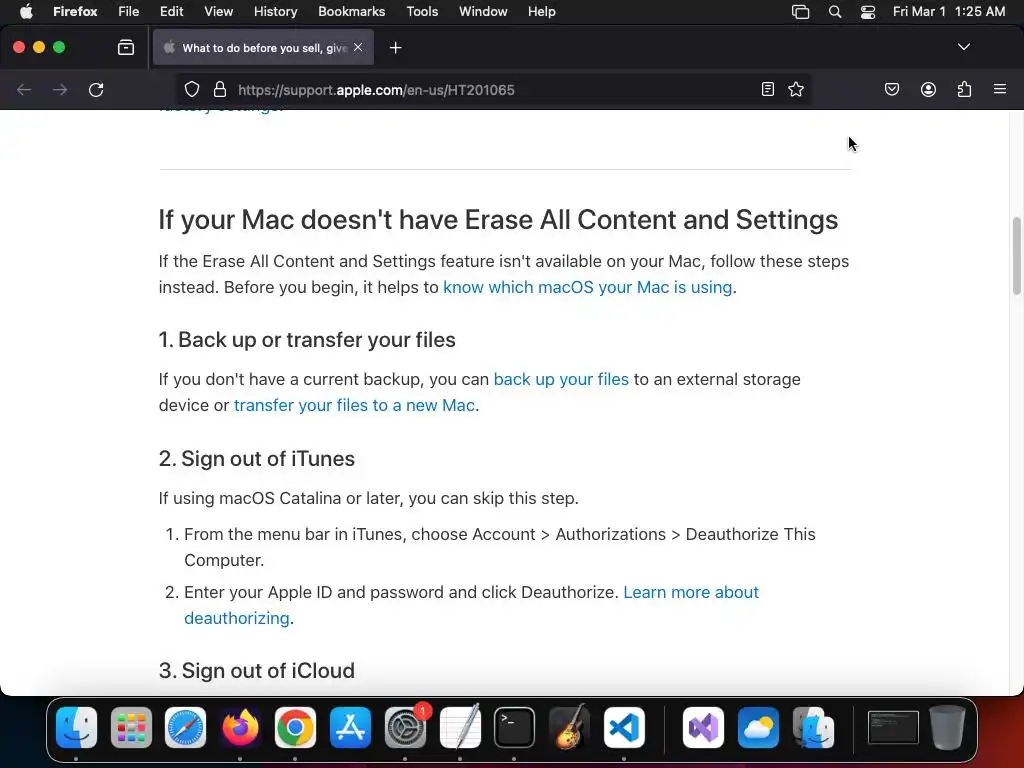Open the History menu

click(x=275, y=12)
